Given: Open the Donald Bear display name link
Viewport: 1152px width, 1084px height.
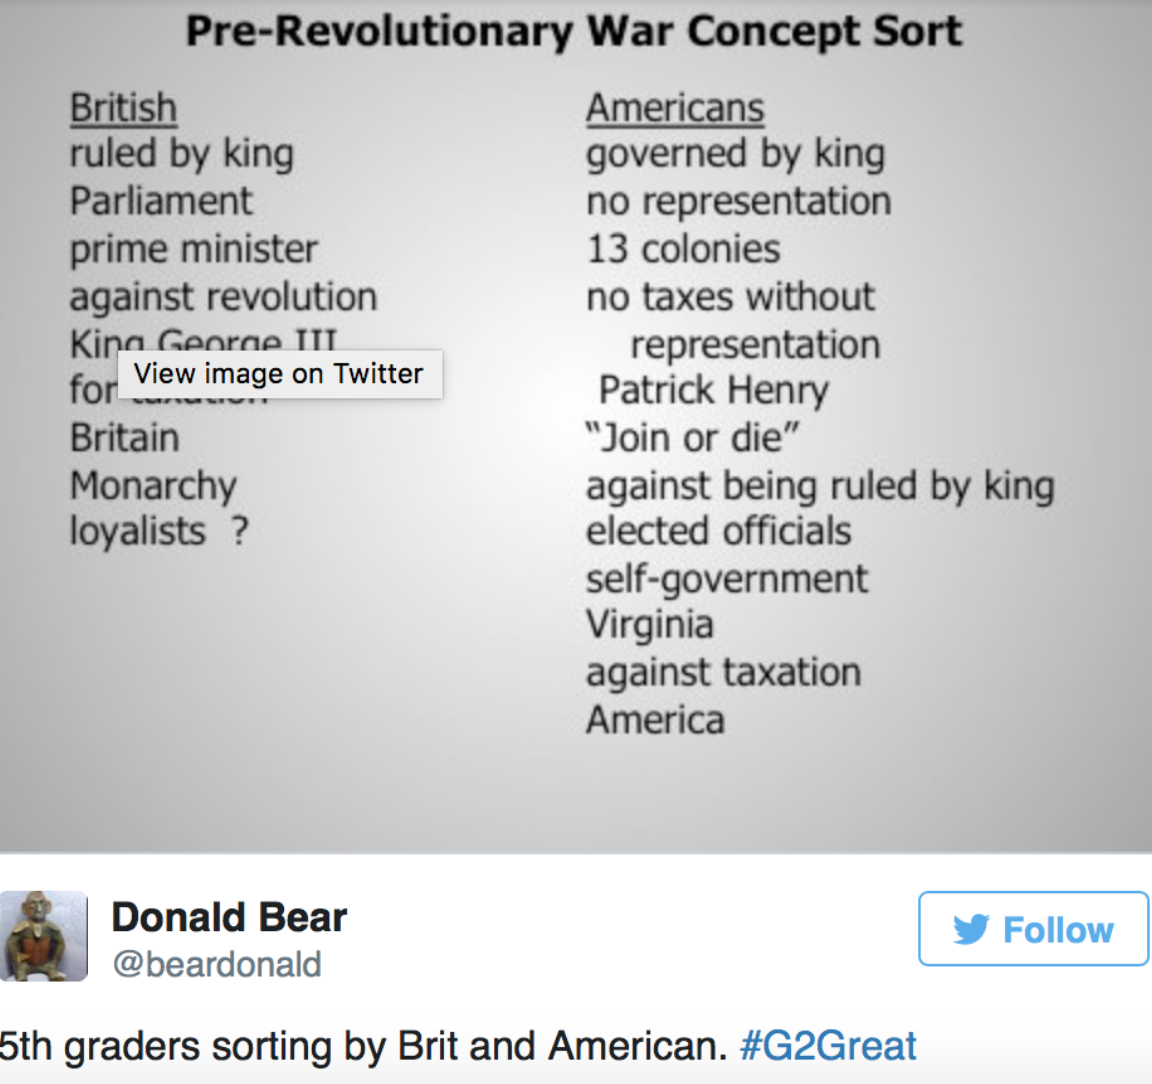Looking at the screenshot, I should click(229, 917).
